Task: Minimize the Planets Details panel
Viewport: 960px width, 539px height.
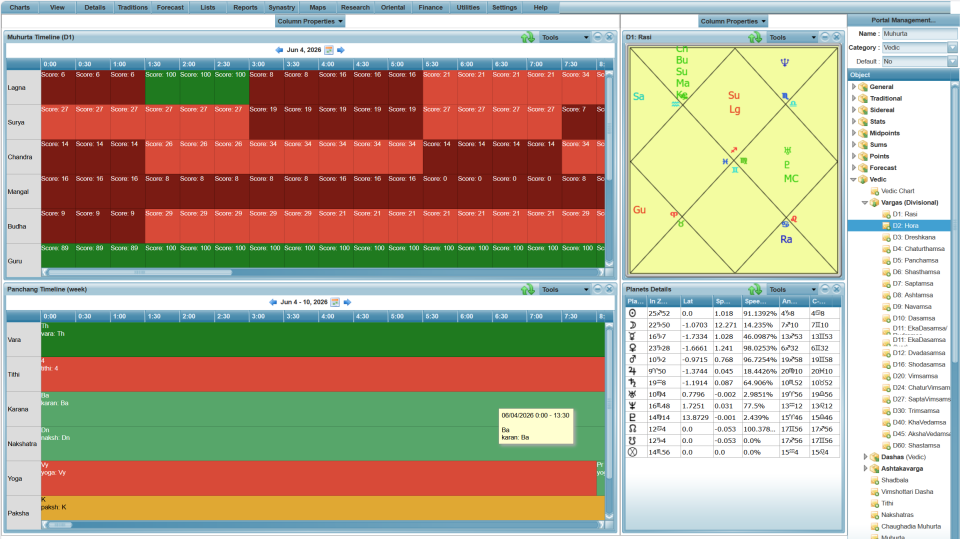Action: click(x=825, y=289)
